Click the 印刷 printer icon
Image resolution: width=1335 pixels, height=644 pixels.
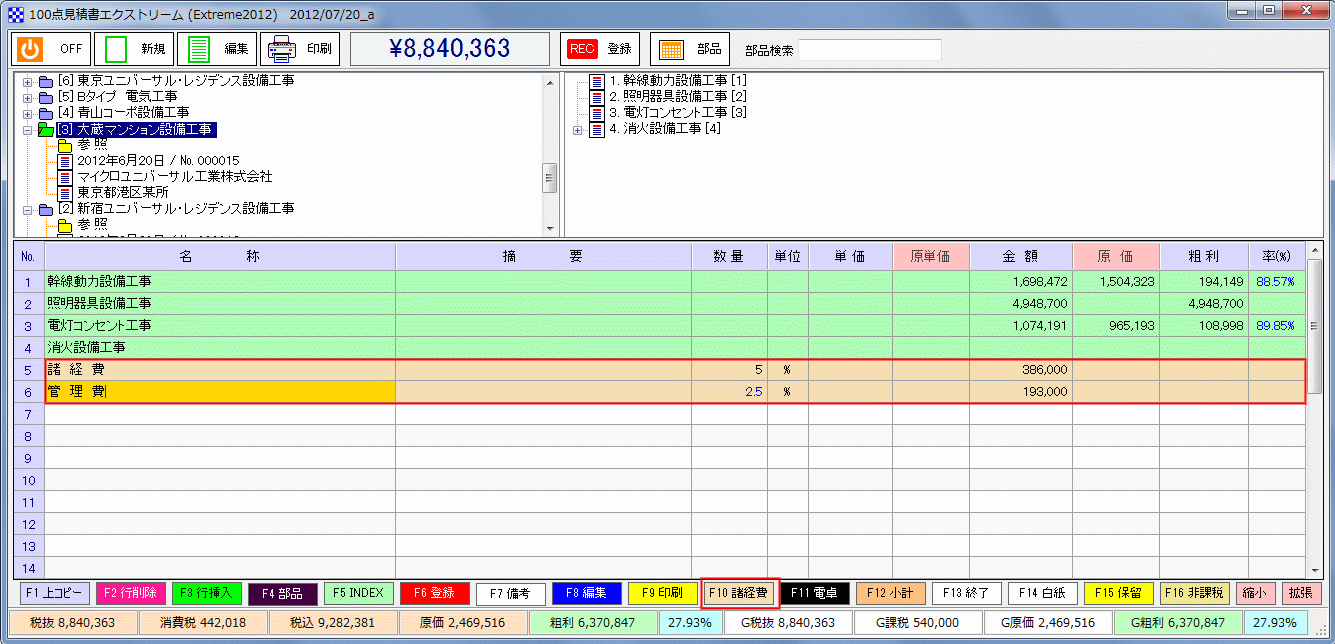coord(281,48)
